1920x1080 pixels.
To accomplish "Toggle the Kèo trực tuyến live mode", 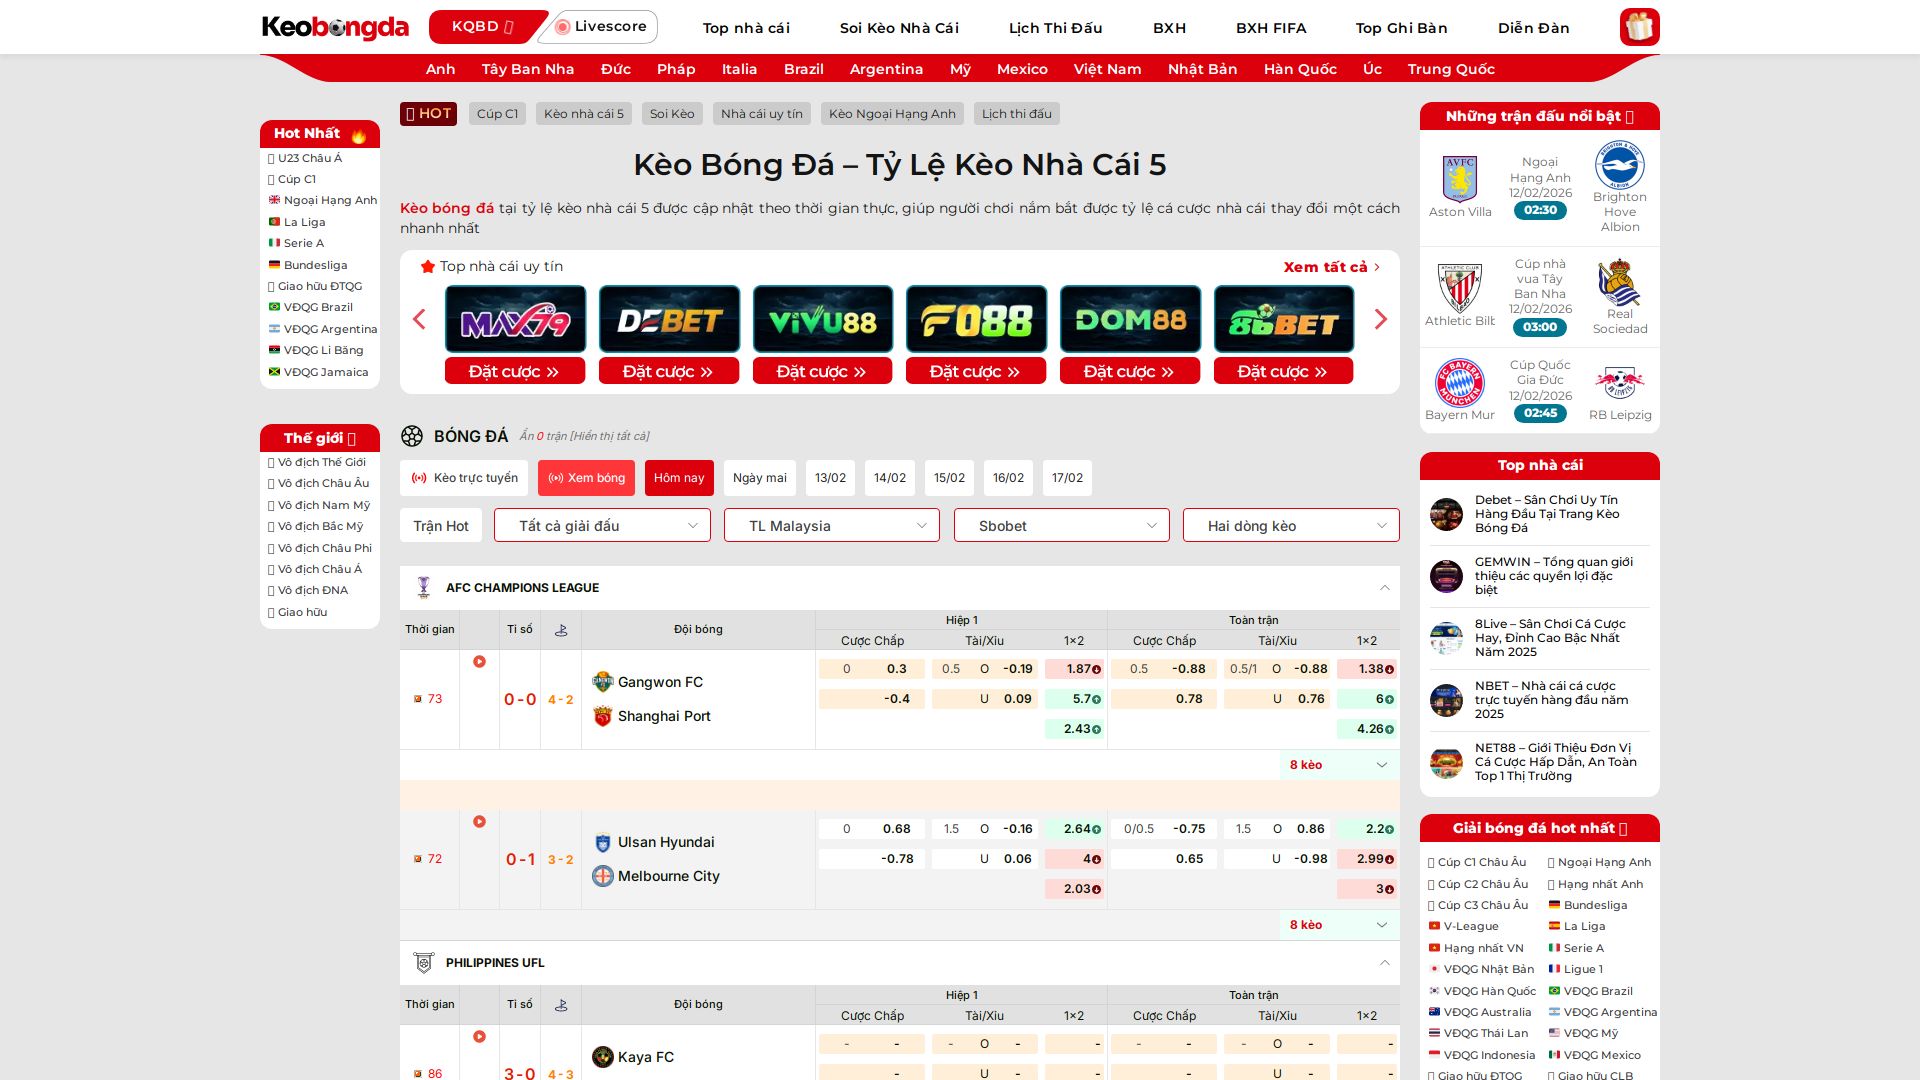I will [x=464, y=478].
